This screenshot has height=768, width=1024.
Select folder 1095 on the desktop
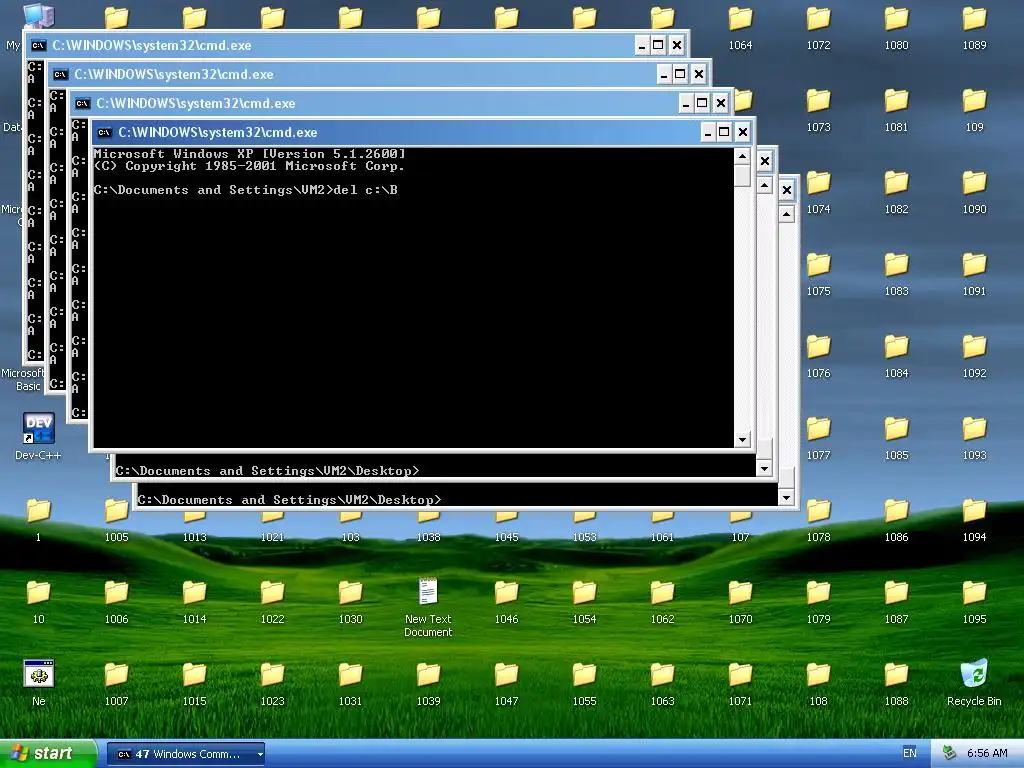pos(974,602)
